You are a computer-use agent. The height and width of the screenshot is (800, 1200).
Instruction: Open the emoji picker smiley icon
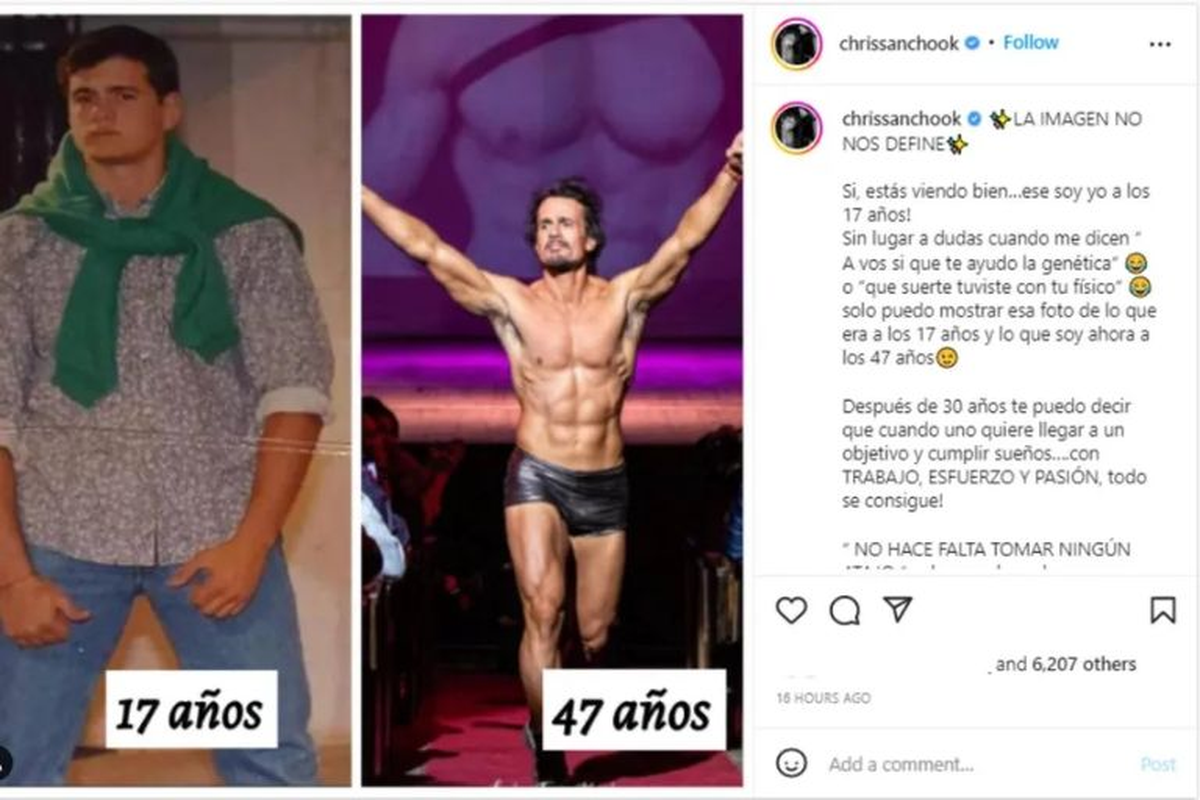(791, 763)
